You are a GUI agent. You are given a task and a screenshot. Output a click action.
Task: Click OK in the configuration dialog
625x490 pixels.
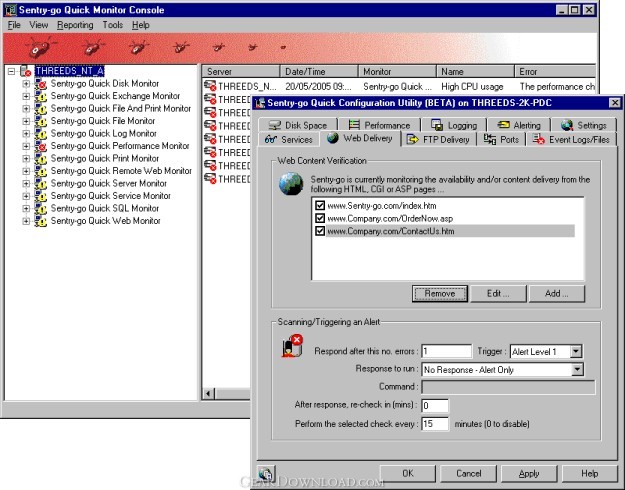[x=408, y=473]
